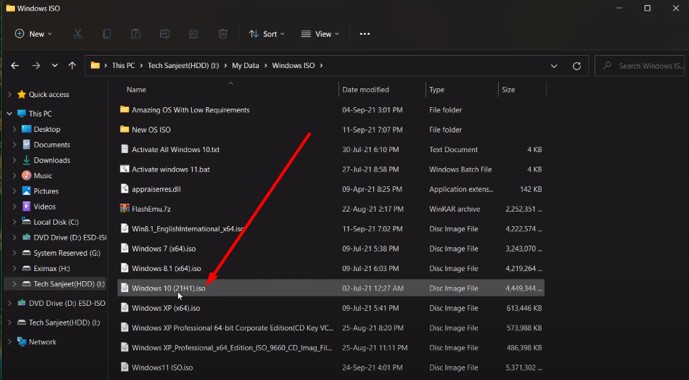Open recent locations dropdown arrow
Screen dimensions: 689x380
54,65
